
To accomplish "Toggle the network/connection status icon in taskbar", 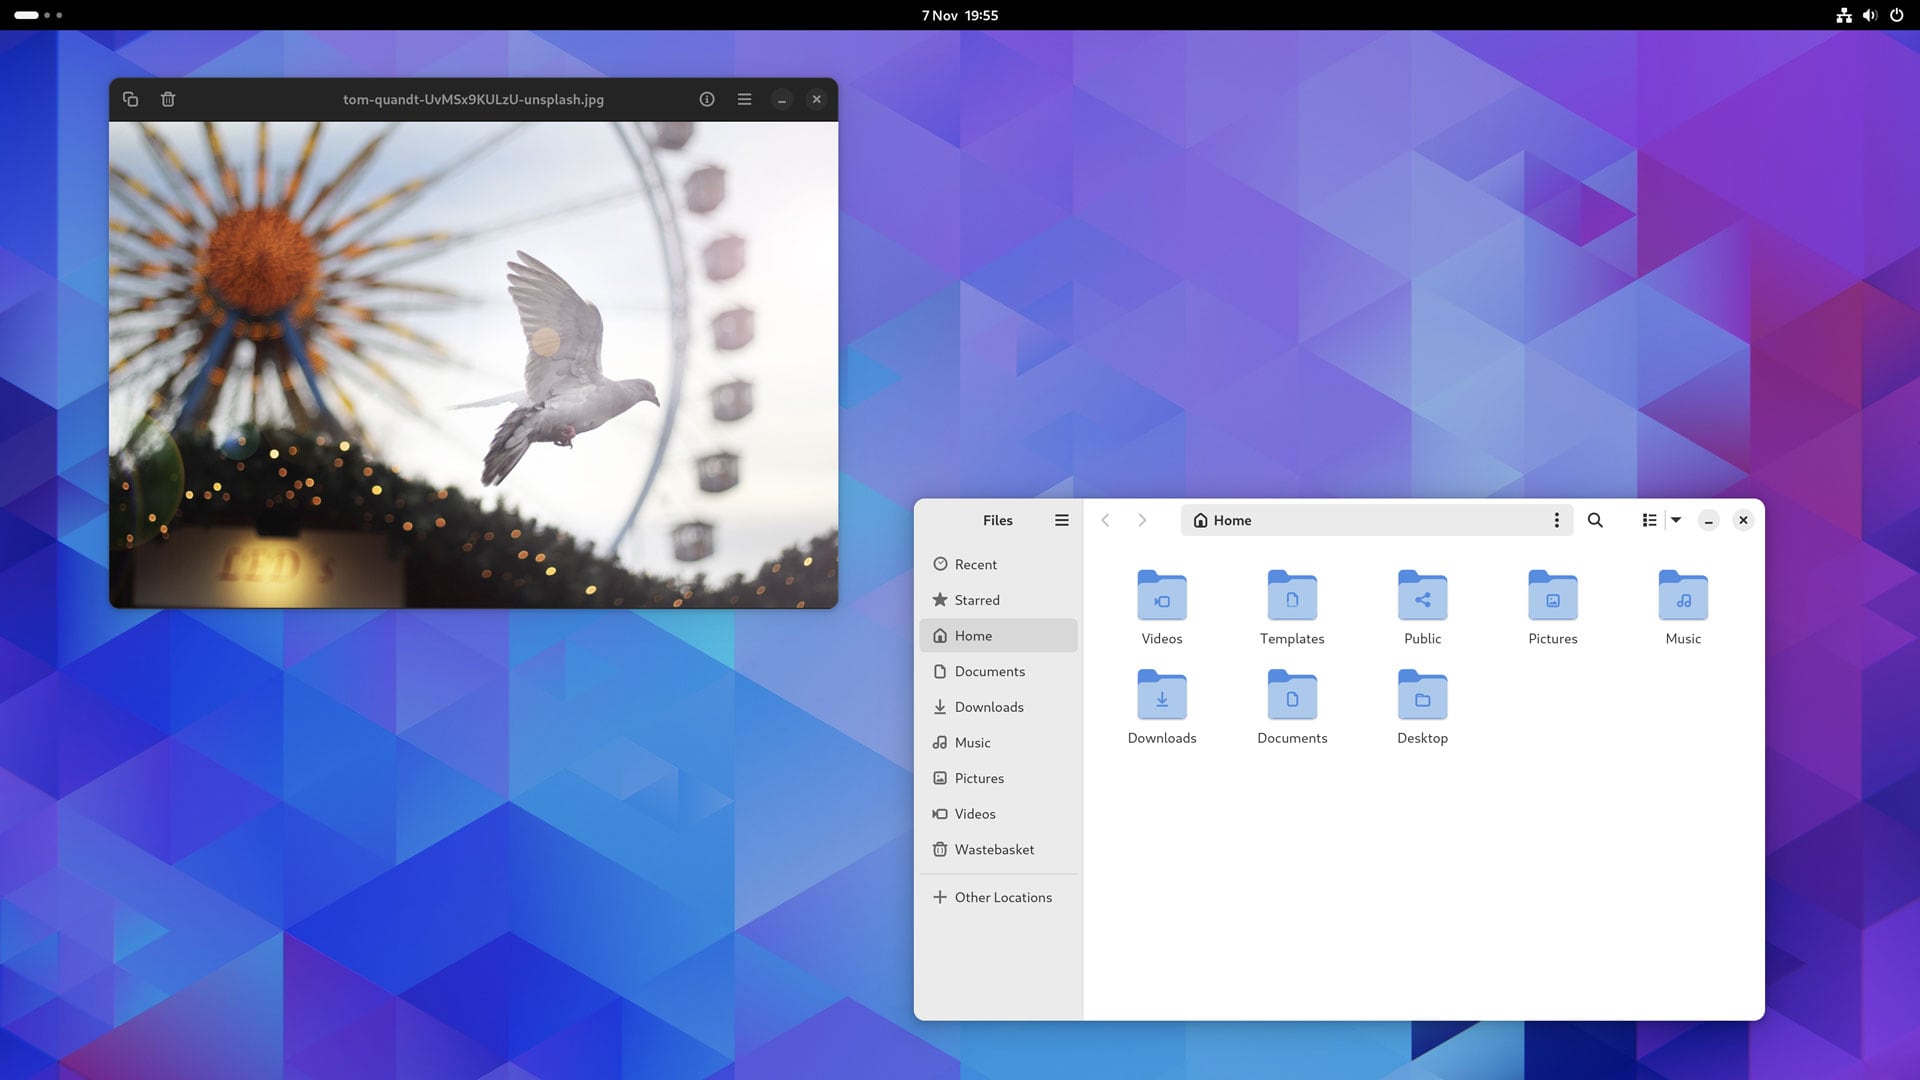I will (x=1844, y=15).
